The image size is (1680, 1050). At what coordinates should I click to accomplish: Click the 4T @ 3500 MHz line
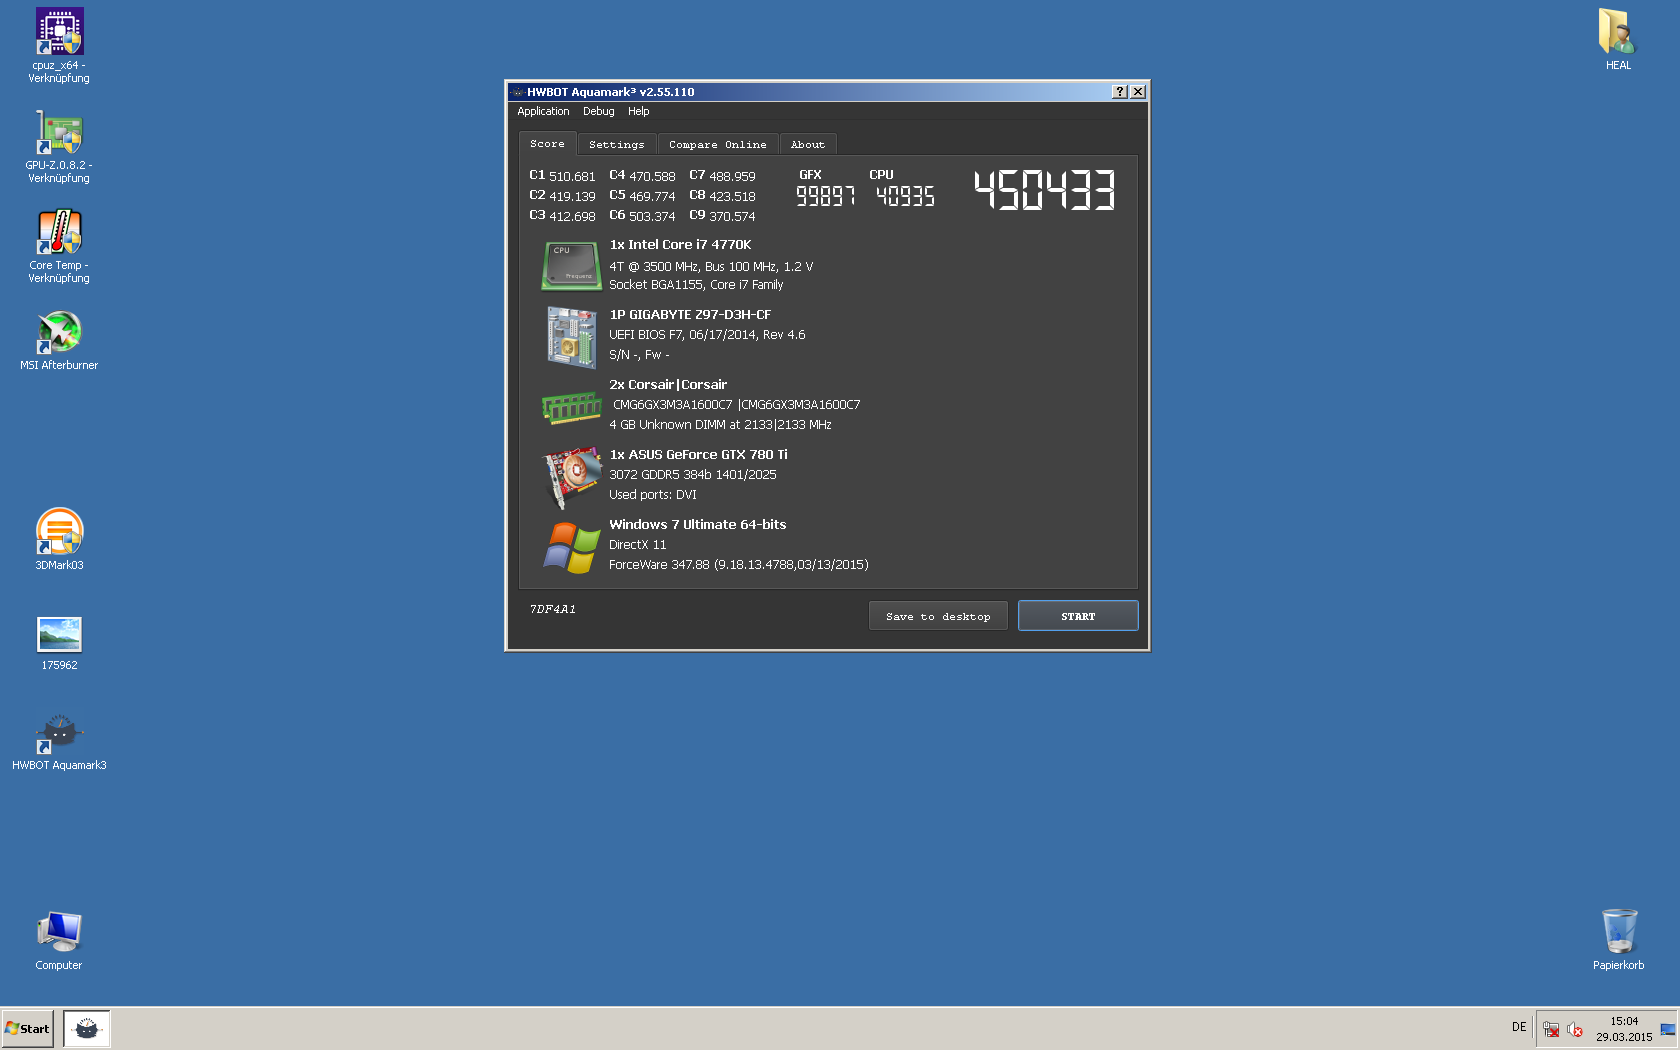[x=711, y=267]
